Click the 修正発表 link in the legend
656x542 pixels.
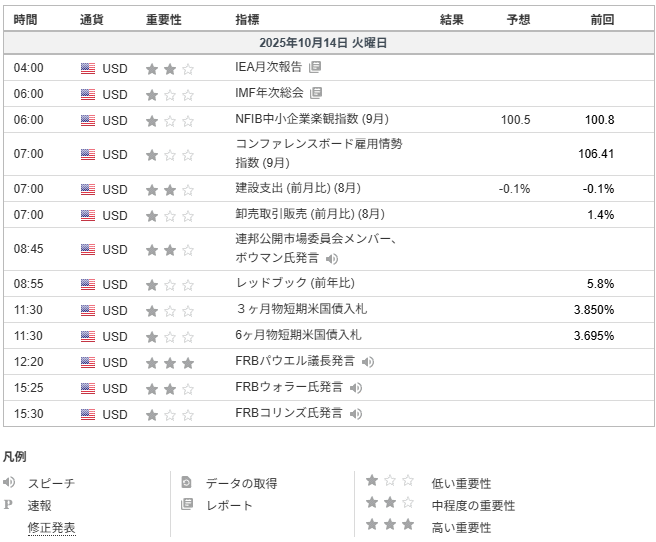click(x=51, y=527)
